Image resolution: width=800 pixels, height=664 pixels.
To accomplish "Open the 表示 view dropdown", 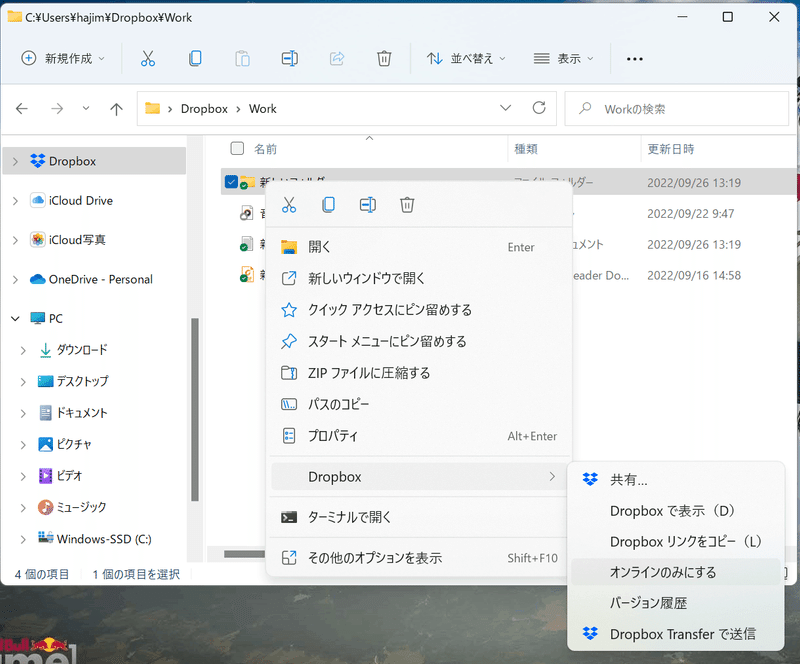I will click(x=564, y=59).
